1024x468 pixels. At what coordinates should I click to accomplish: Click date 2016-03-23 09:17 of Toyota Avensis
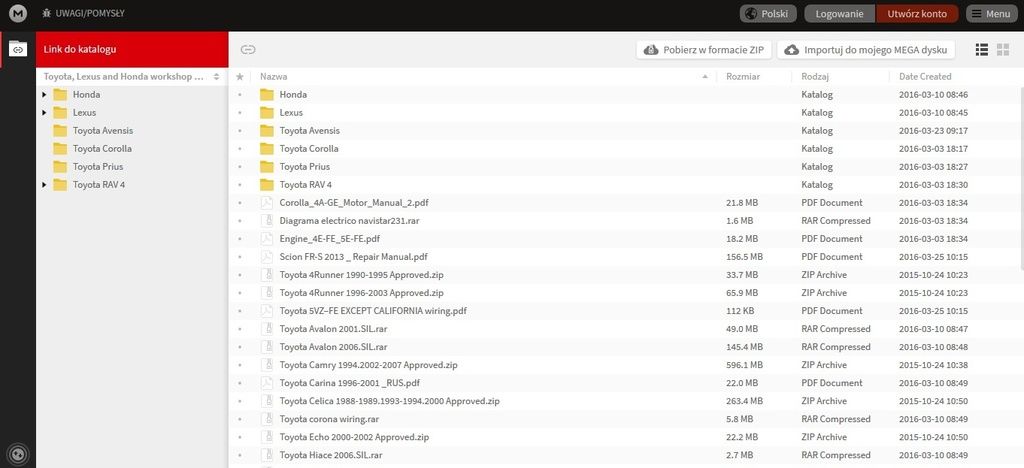click(x=933, y=131)
